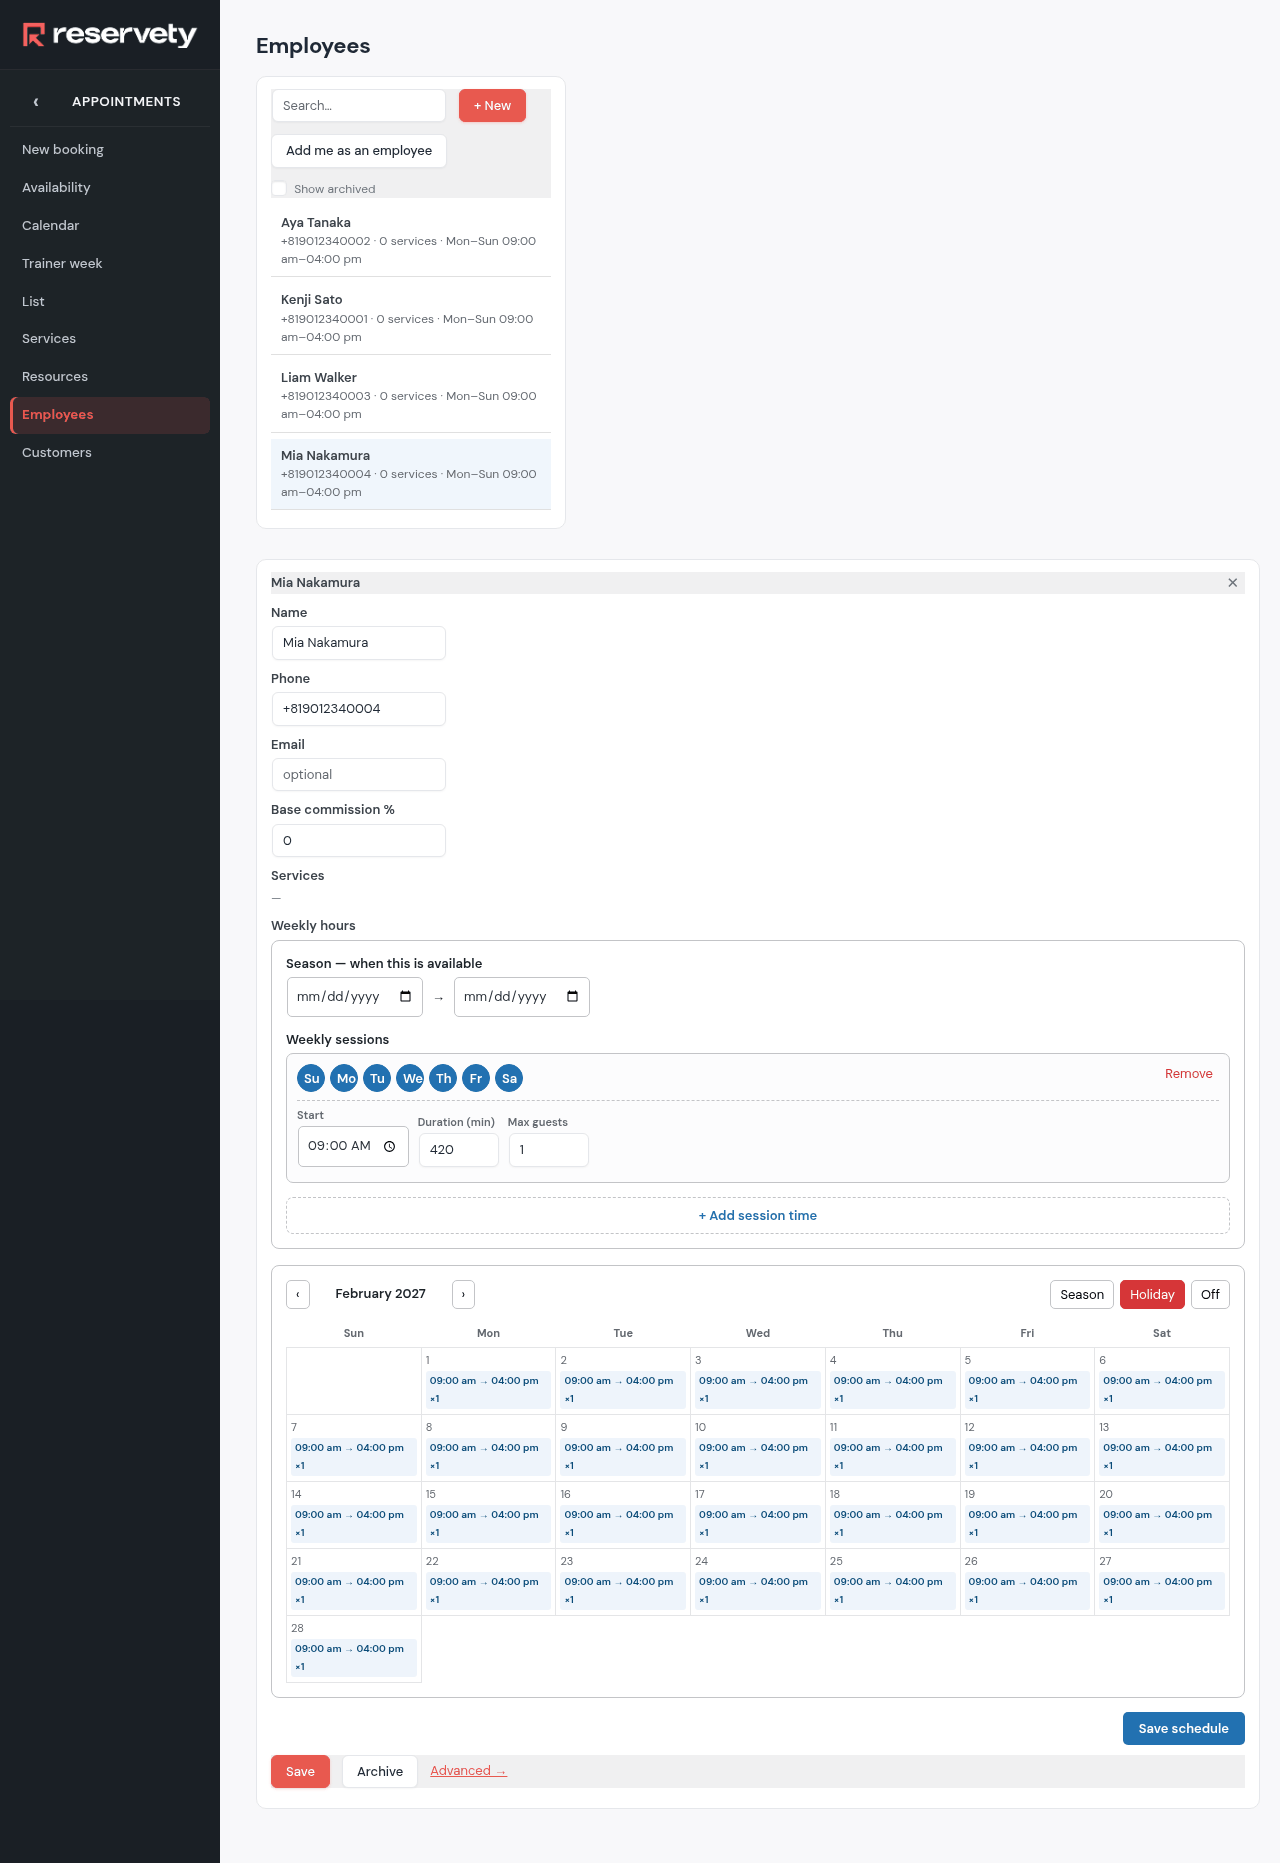Go to the previous month in calendar
Viewport: 1280px width, 1863px height.
coord(298,1295)
